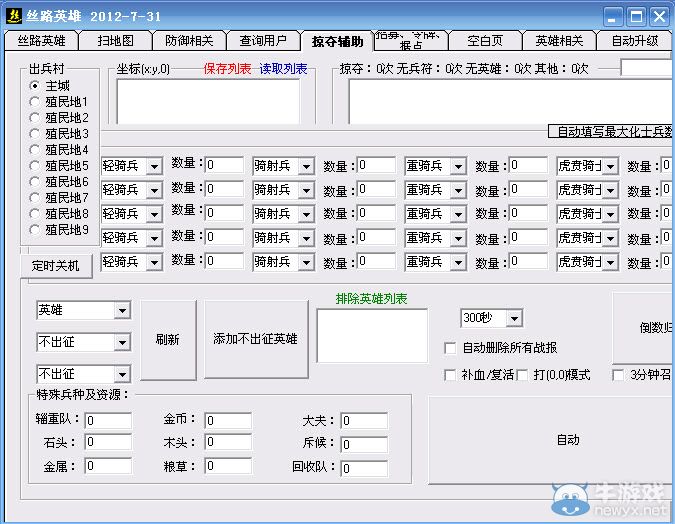Image resolution: width=675 pixels, height=524 pixels.
Task: Switch to the 防御相关 tab
Action: (x=189, y=41)
